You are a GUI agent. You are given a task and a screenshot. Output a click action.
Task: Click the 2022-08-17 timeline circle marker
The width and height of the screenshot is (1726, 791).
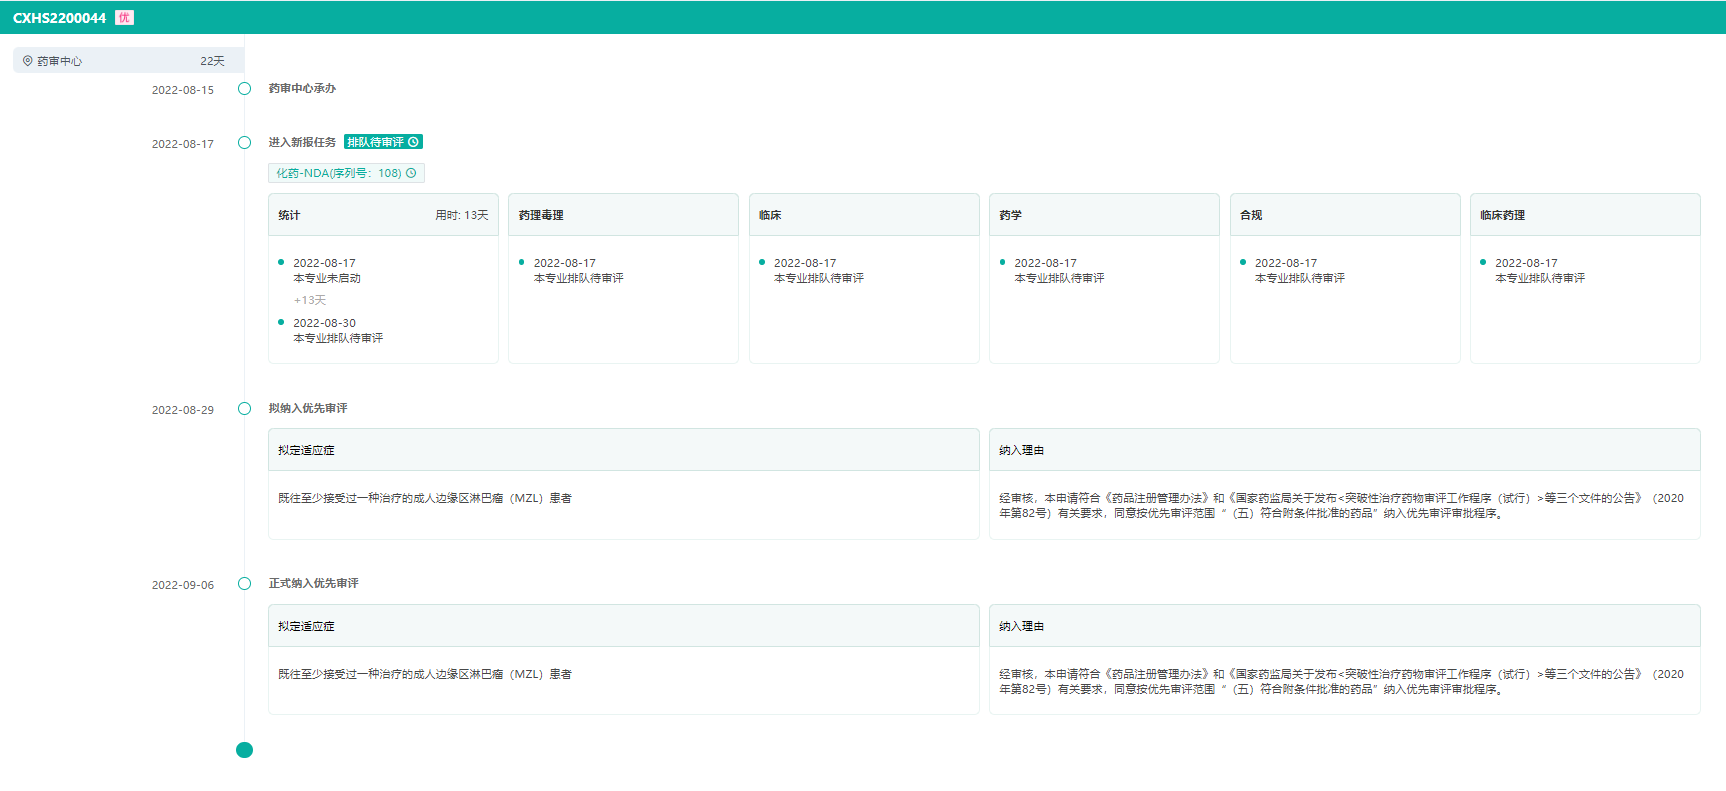(x=244, y=143)
